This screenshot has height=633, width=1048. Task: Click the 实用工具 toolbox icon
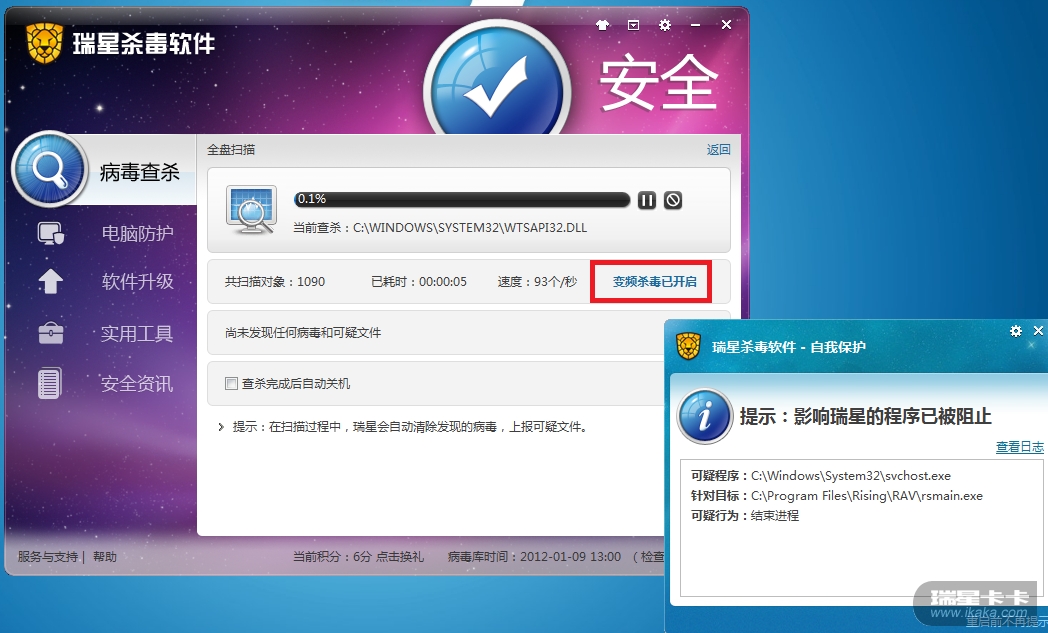coord(51,333)
